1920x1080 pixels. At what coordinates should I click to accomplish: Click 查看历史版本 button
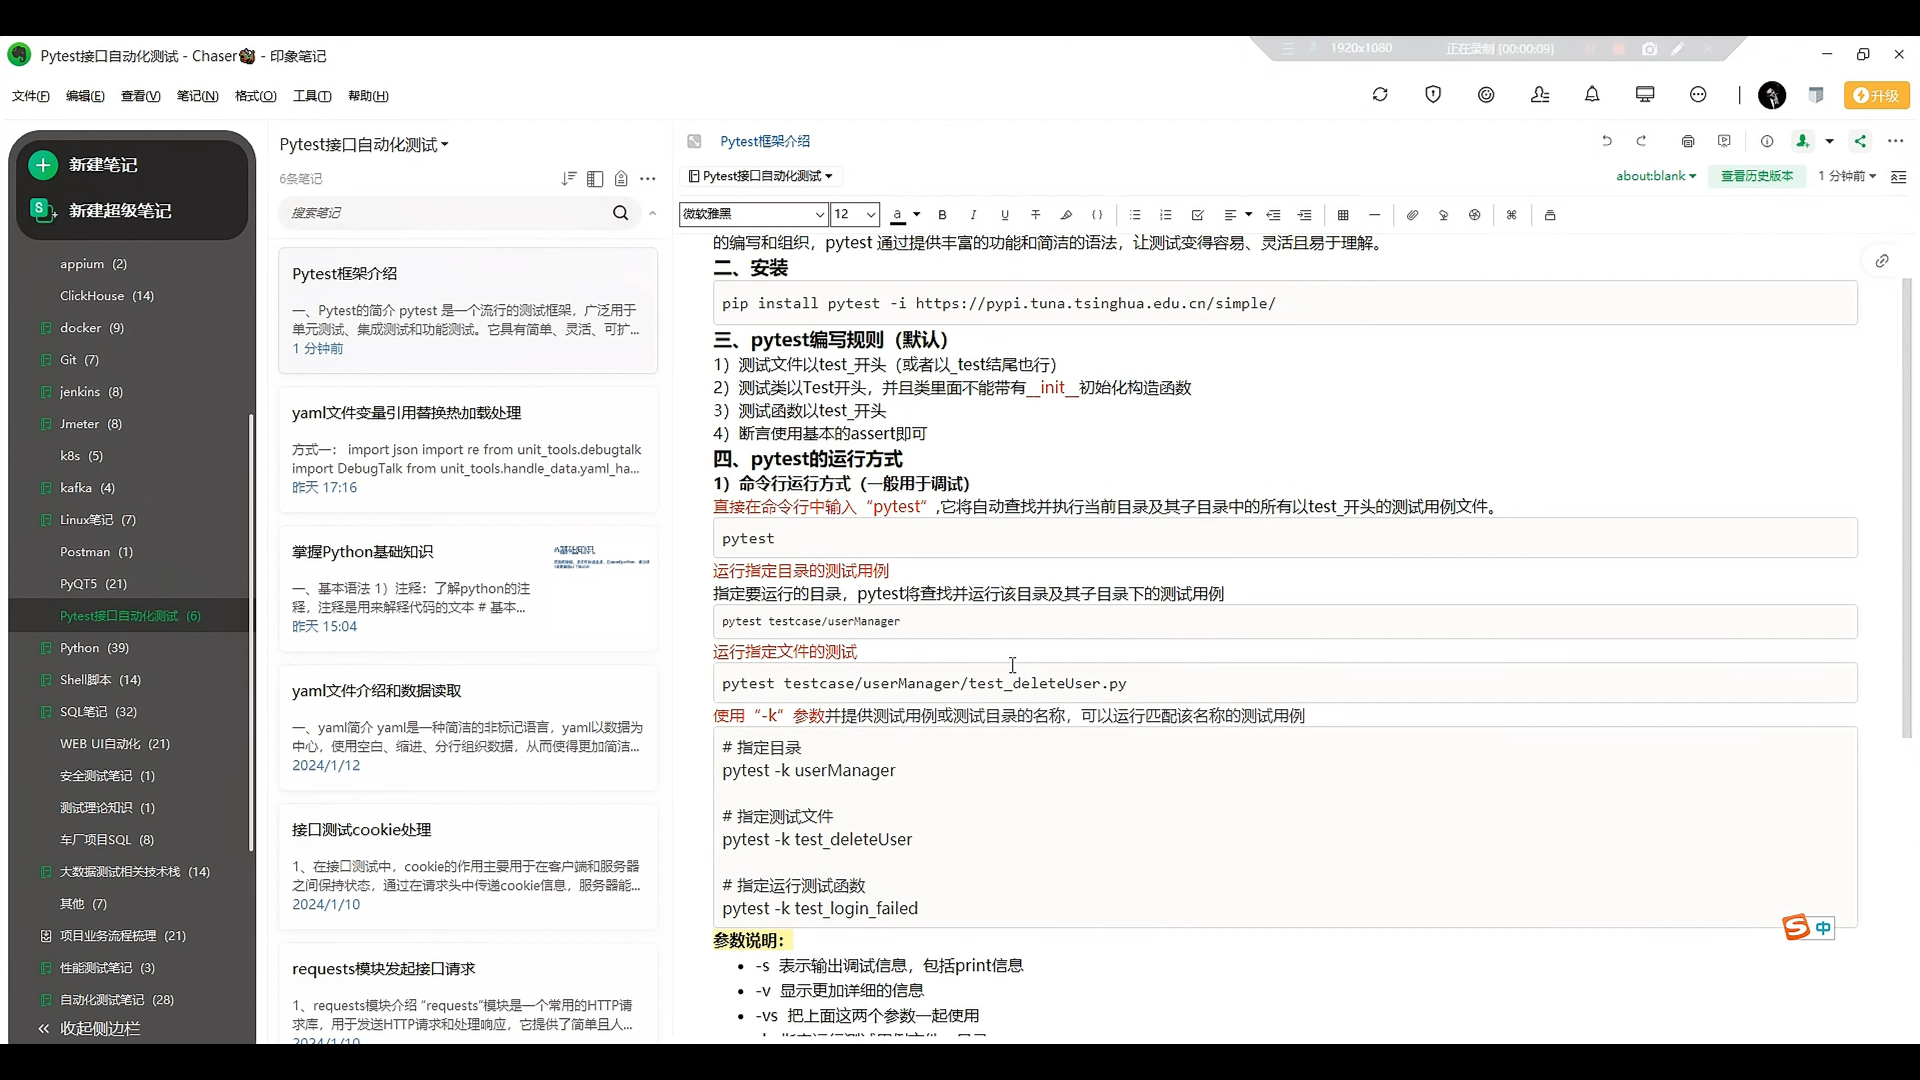pyautogui.click(x=1757, y=176)
